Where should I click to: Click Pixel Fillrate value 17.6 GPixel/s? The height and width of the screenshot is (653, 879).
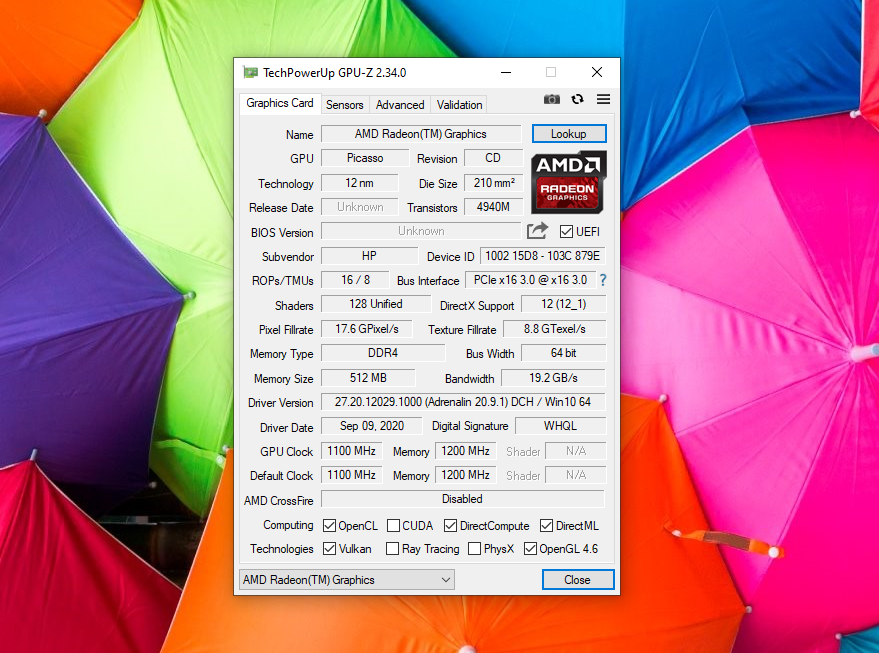pos(367,329)
